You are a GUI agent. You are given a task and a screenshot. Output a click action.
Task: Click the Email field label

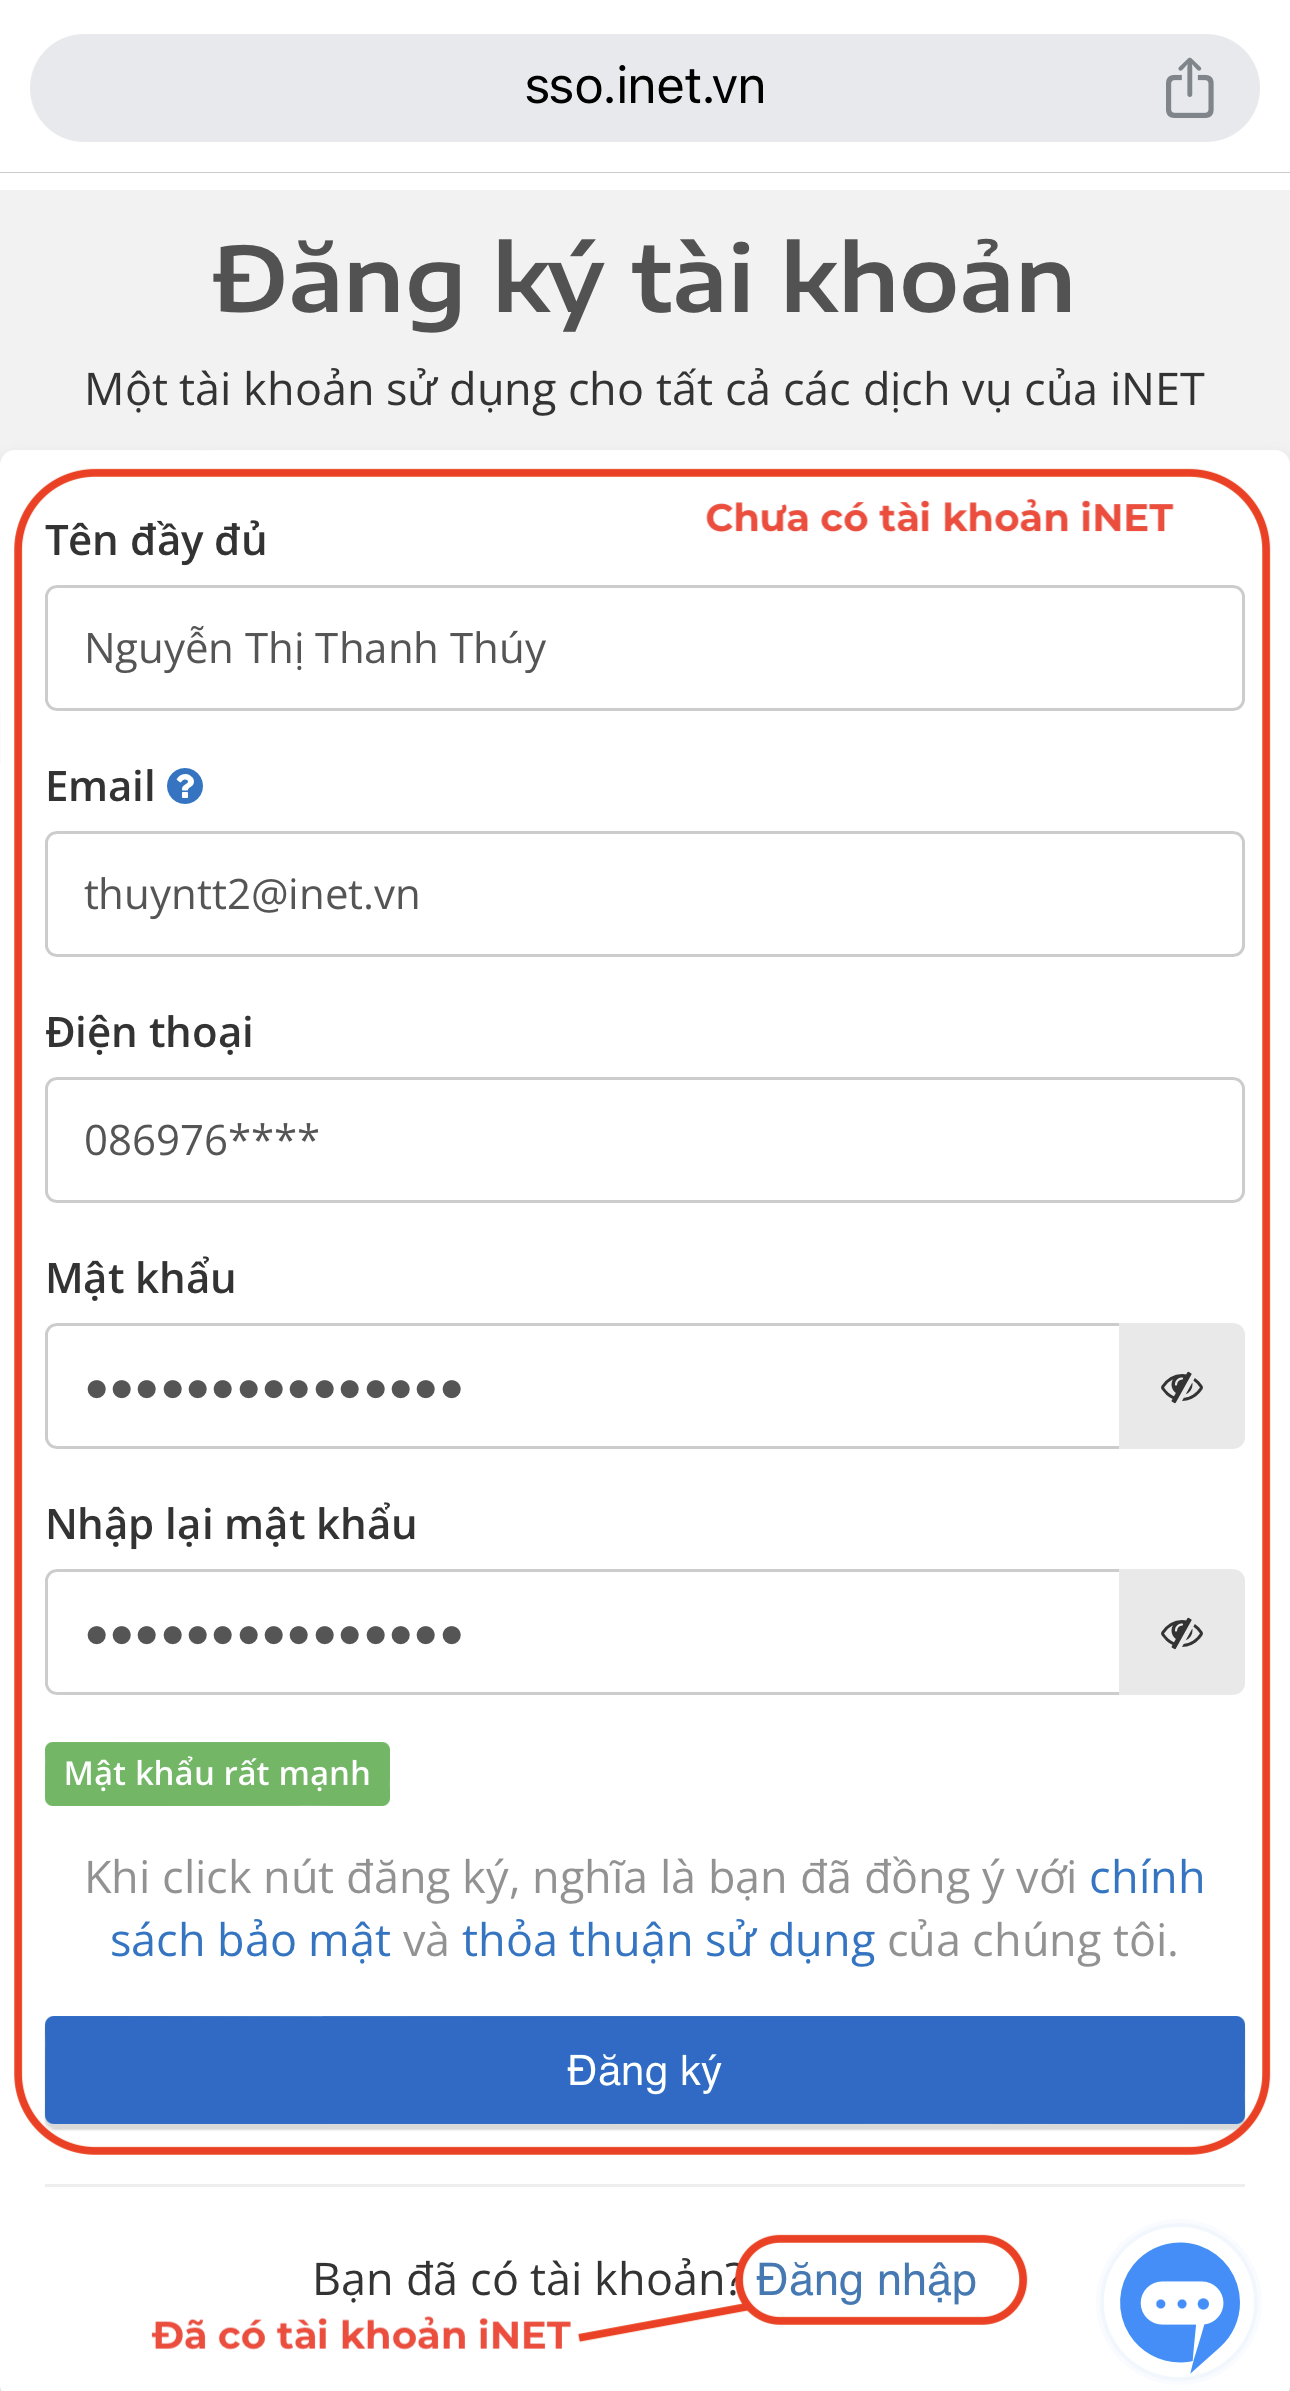pos(100,786)
